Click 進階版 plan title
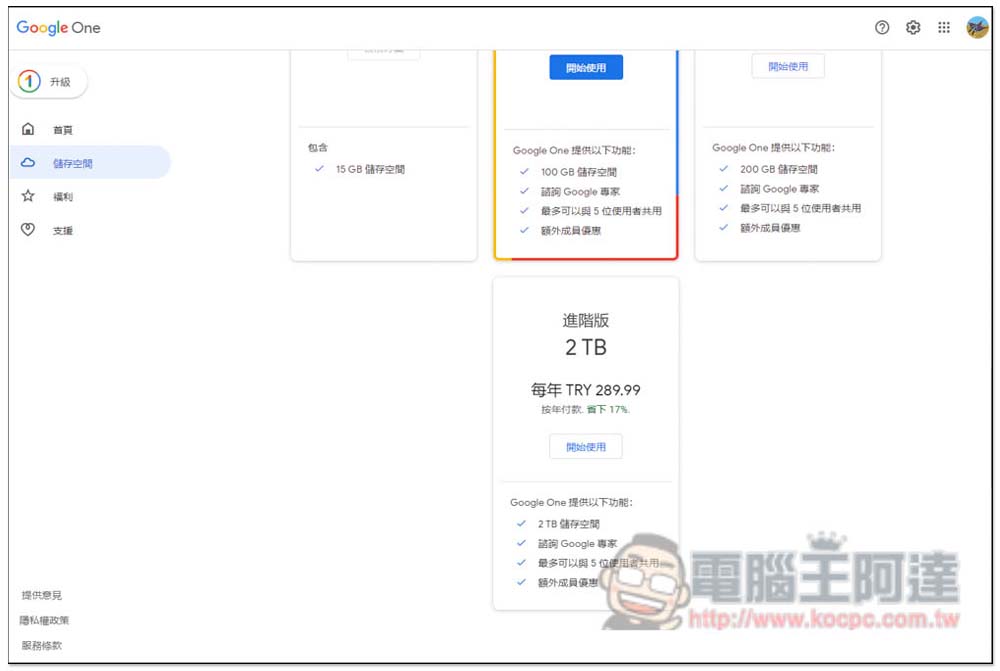The height and width of the screenshot is (671, 1000). 585,320
